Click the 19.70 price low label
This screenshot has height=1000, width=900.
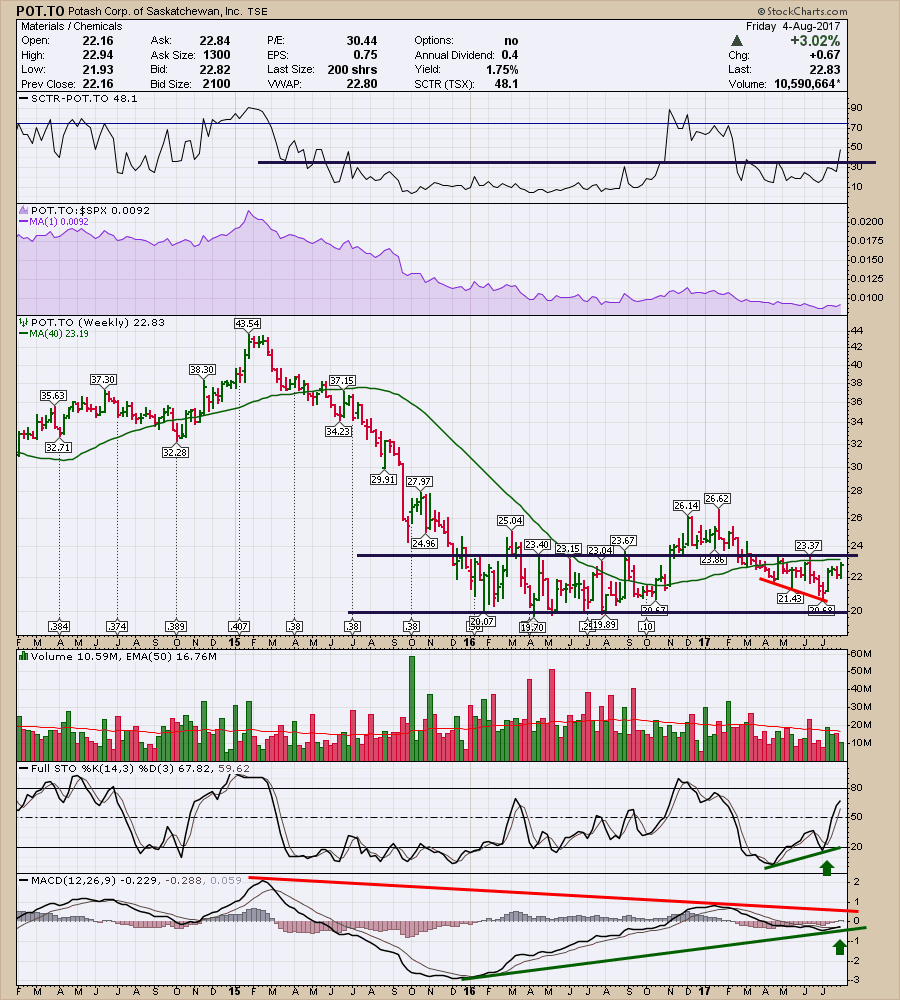pyautogui.click(x=533, y=628)
